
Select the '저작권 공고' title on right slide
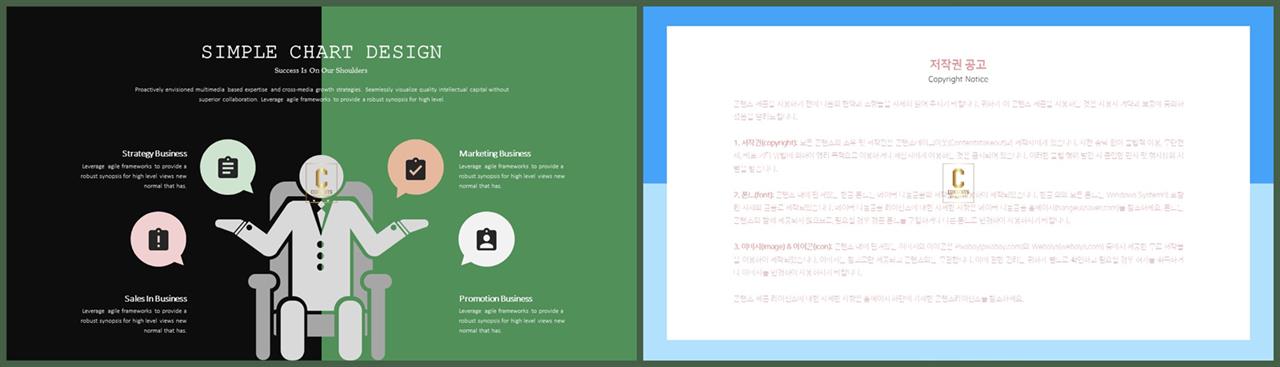pyautogui.click(x=958, y=64)
